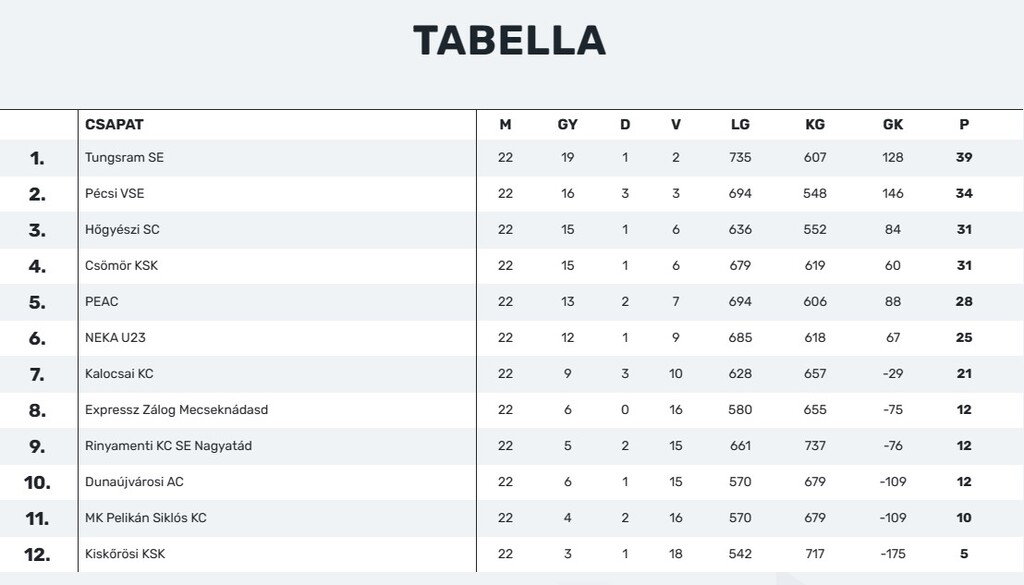The image size is (1024, 585).
Task: Click Dunaújvárosi AC team name
Action: click(x=134, y=482)
